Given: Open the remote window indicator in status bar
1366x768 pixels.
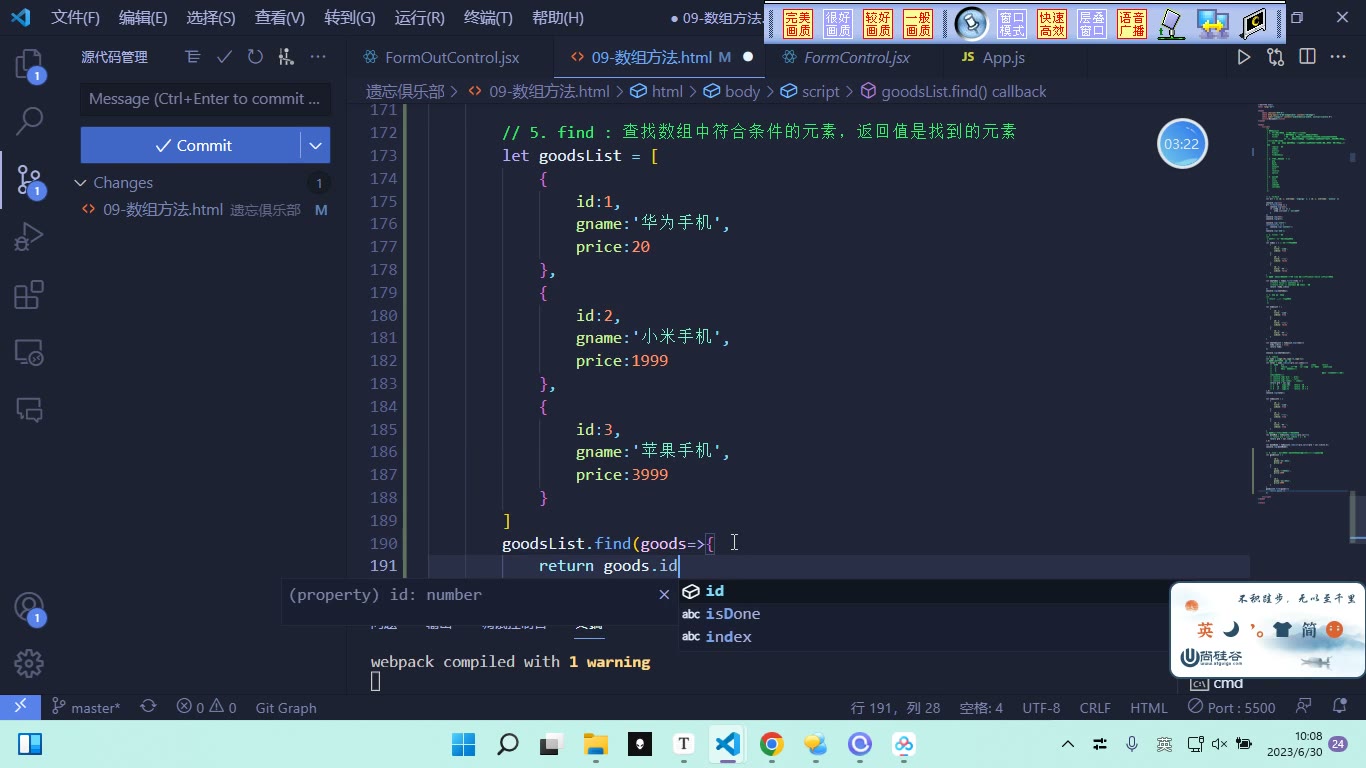Looking at the screenshot, I should [x=20, y=707].
